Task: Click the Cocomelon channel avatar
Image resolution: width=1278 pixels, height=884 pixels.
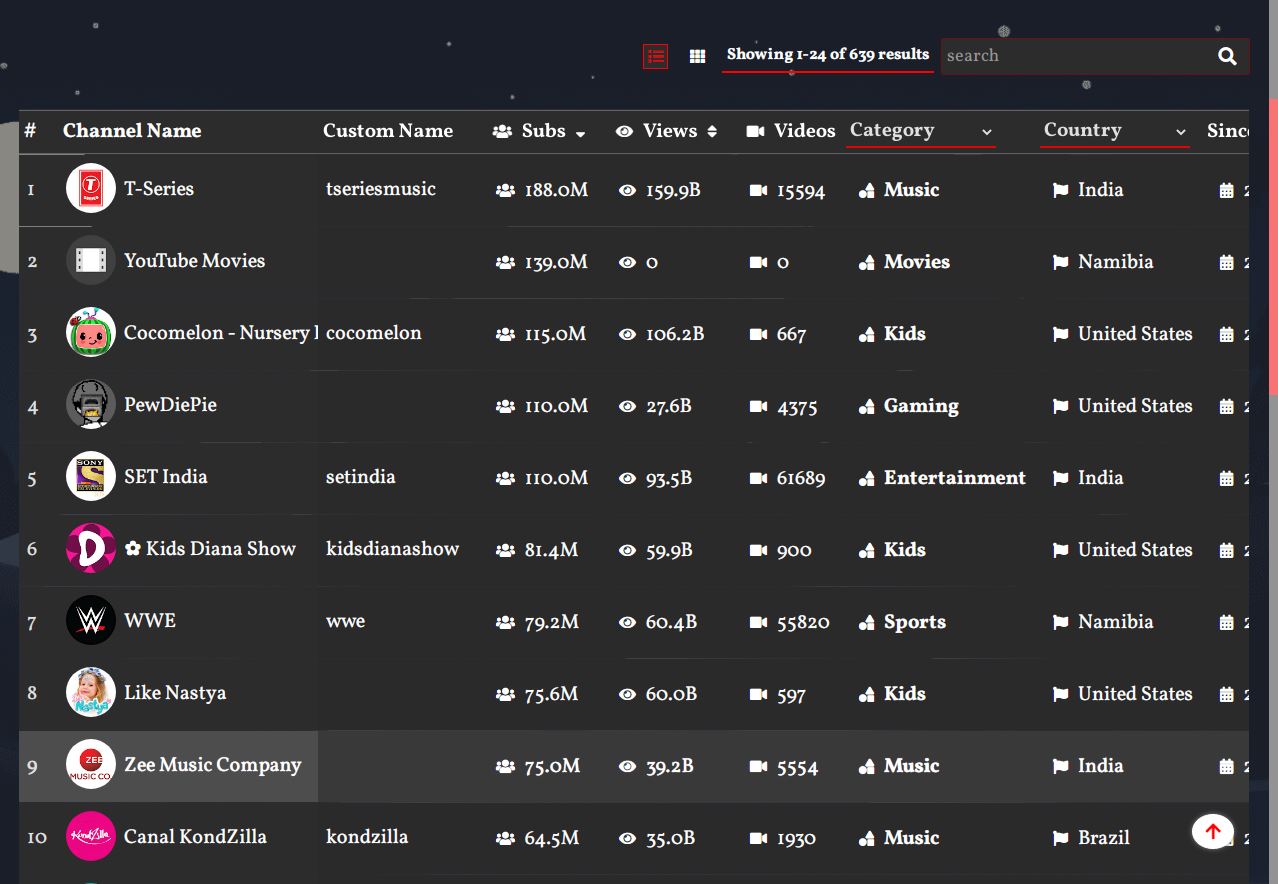Action: point(91,333)
